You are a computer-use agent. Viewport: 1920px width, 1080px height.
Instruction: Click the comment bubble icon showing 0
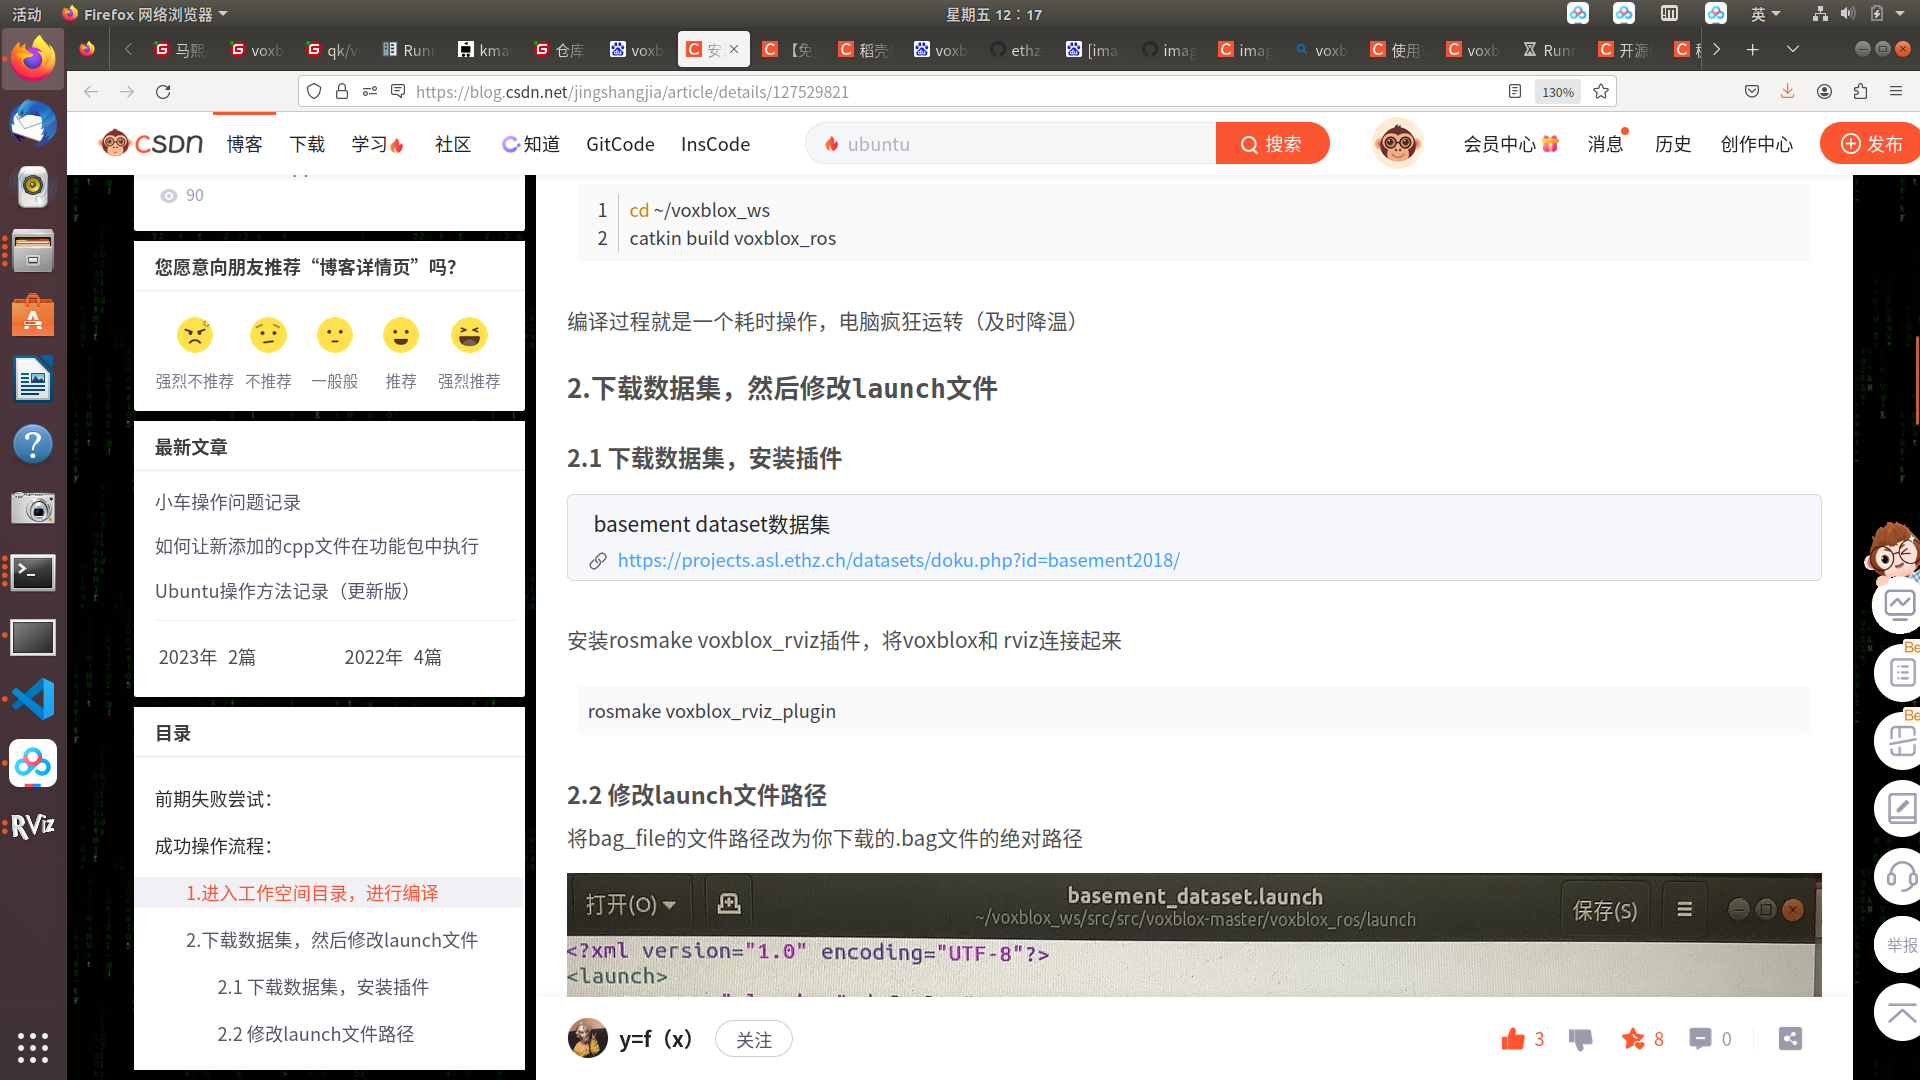pos(1700,1039)
